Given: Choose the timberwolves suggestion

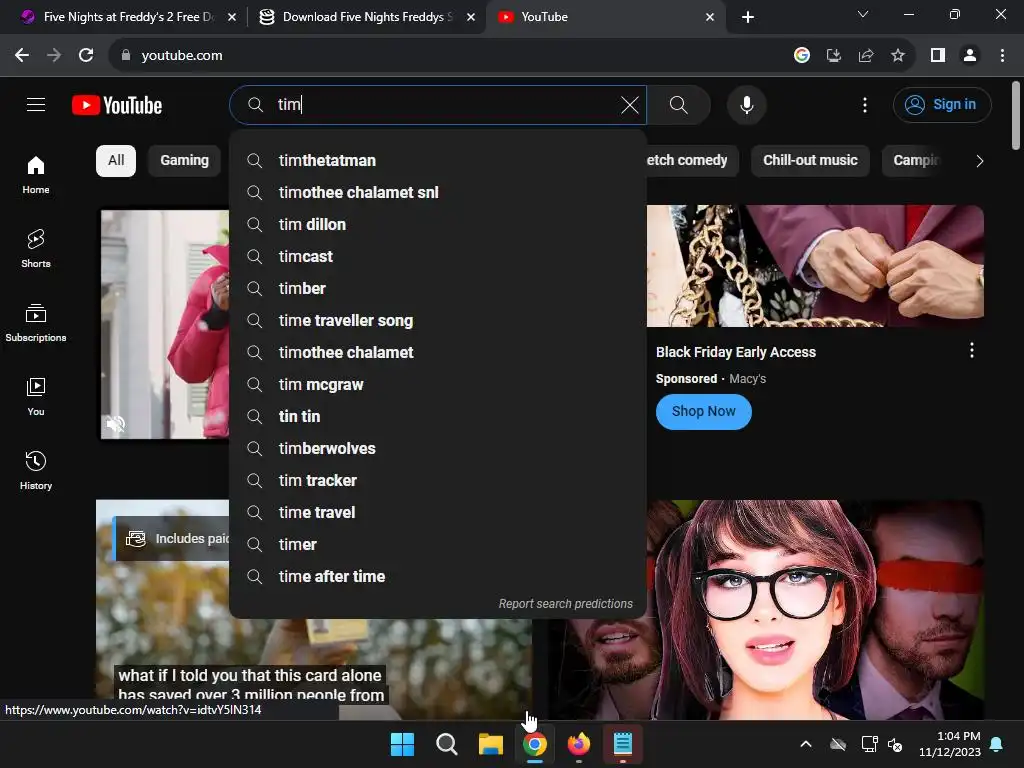Looking at the screenshot, I should click(x=438, y=449).
